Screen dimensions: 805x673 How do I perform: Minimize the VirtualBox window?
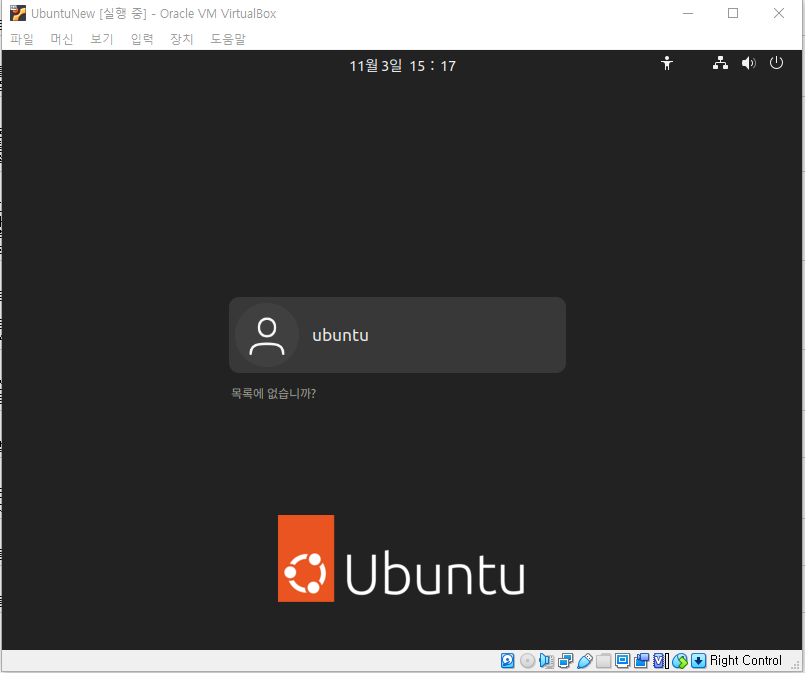point(688,13)
